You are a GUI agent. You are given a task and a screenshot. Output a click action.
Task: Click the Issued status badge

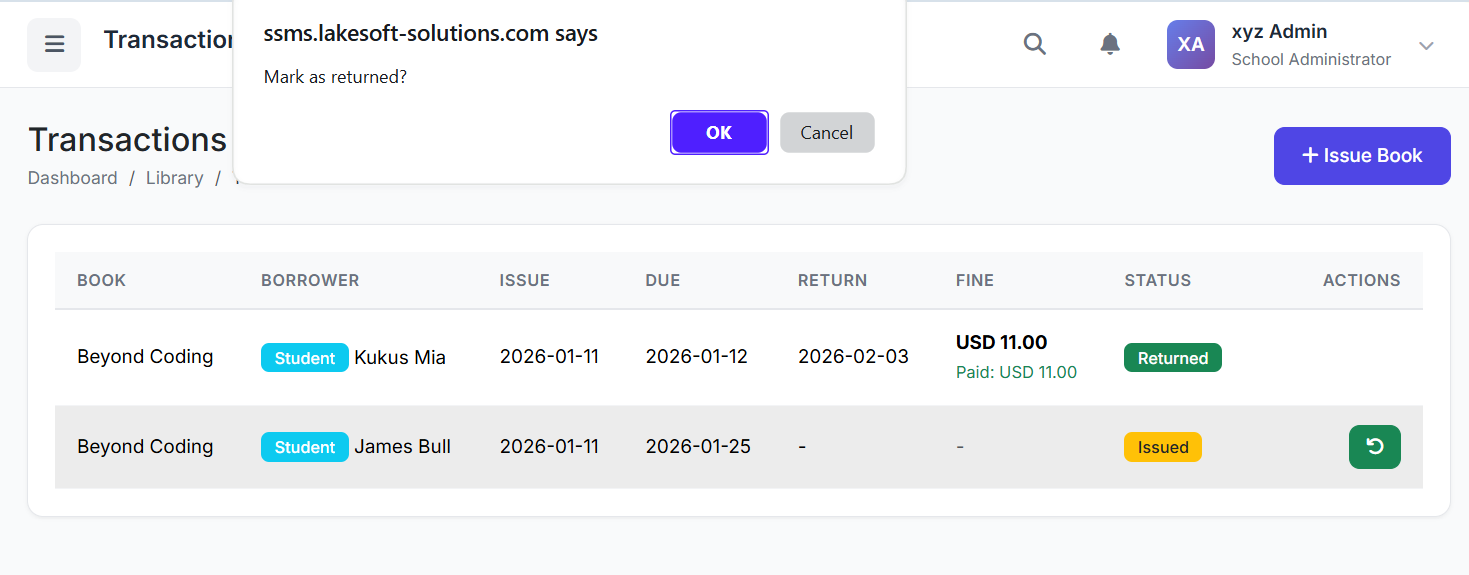(x=1162, y=447)
